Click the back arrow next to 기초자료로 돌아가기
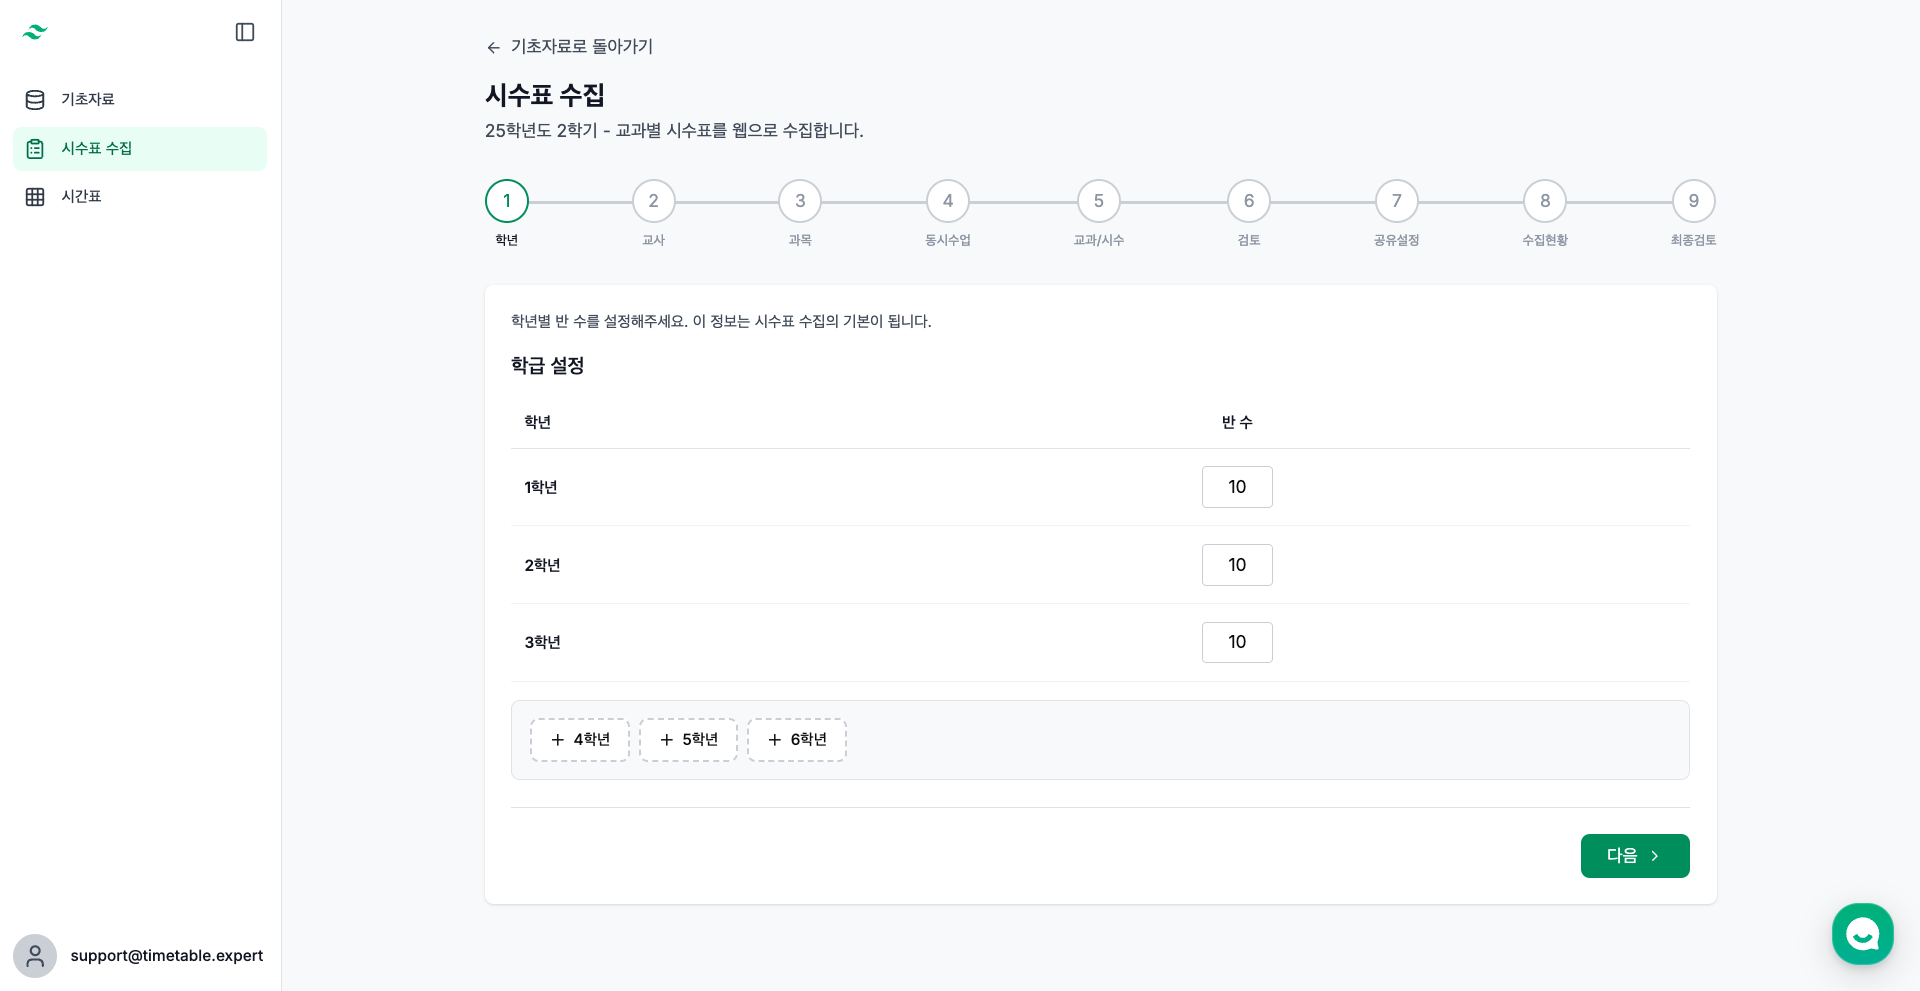The width and height of the screenshot is (1920, 991). click(493, 48)
